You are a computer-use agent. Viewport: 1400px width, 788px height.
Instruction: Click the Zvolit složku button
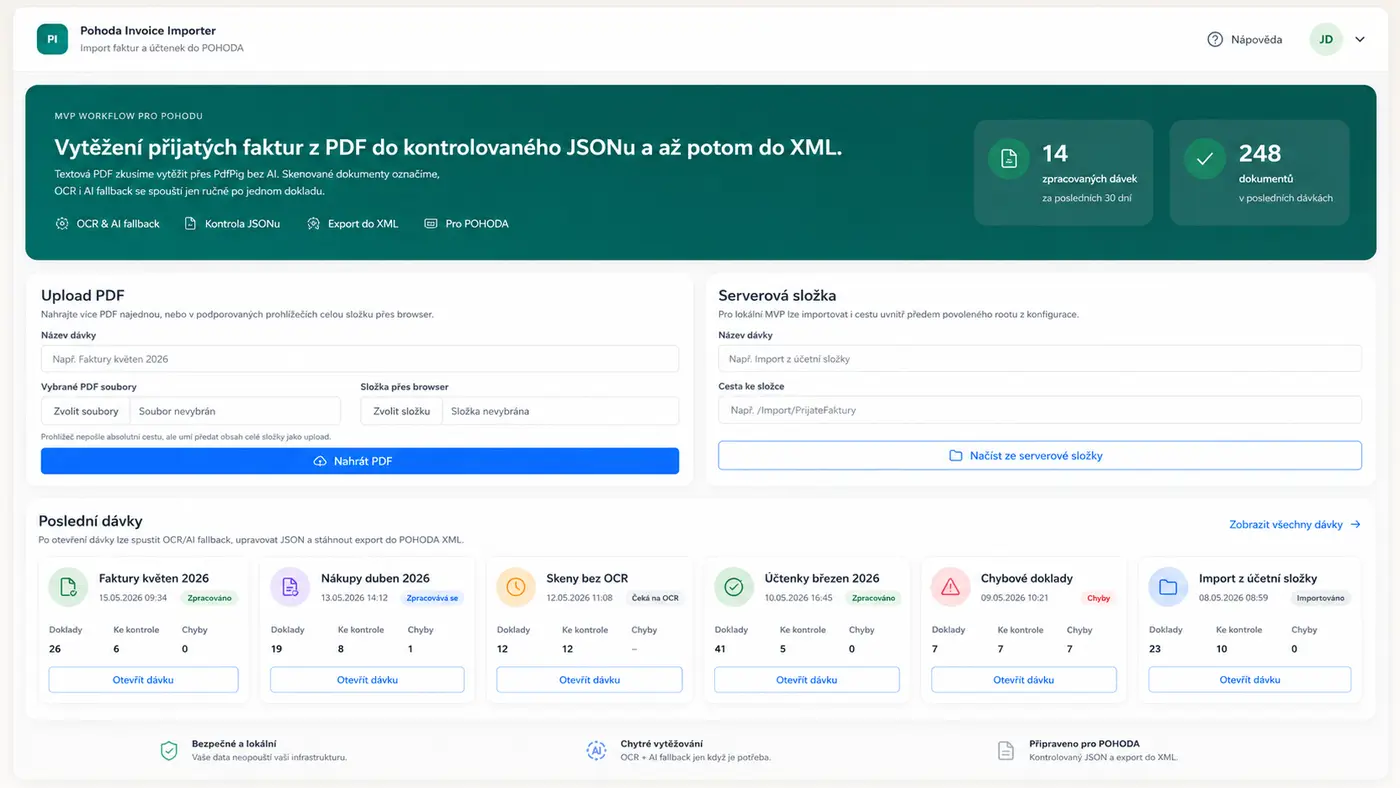(401, 411)
